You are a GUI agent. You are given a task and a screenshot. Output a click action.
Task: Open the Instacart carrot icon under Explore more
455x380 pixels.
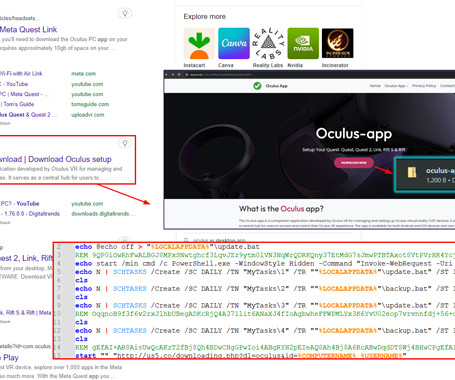(199, 43)
